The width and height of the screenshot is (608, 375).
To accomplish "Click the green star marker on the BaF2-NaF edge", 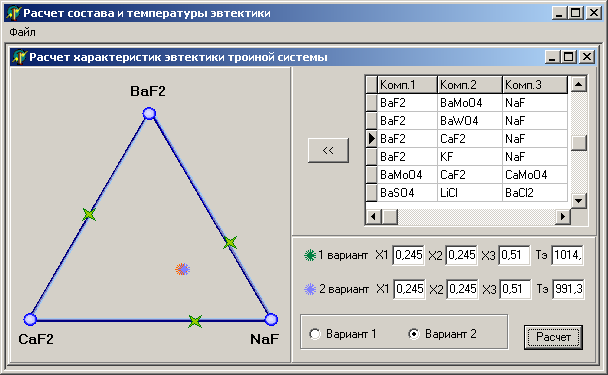I will click(x=230, y=243).
